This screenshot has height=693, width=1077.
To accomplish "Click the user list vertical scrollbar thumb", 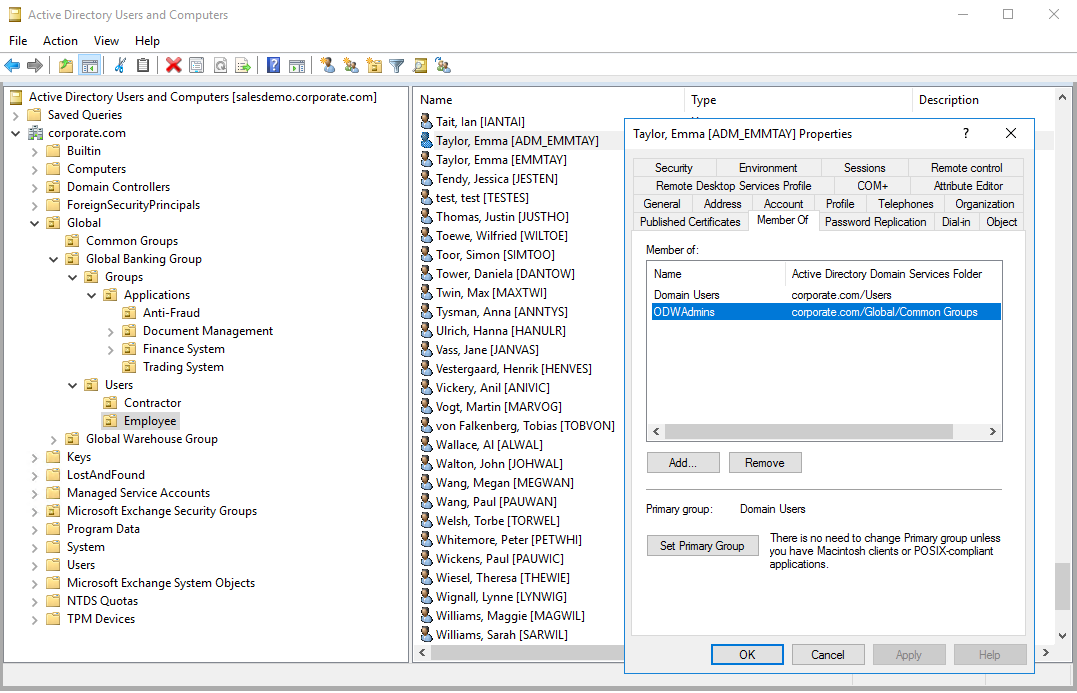I will [1063, 586].
